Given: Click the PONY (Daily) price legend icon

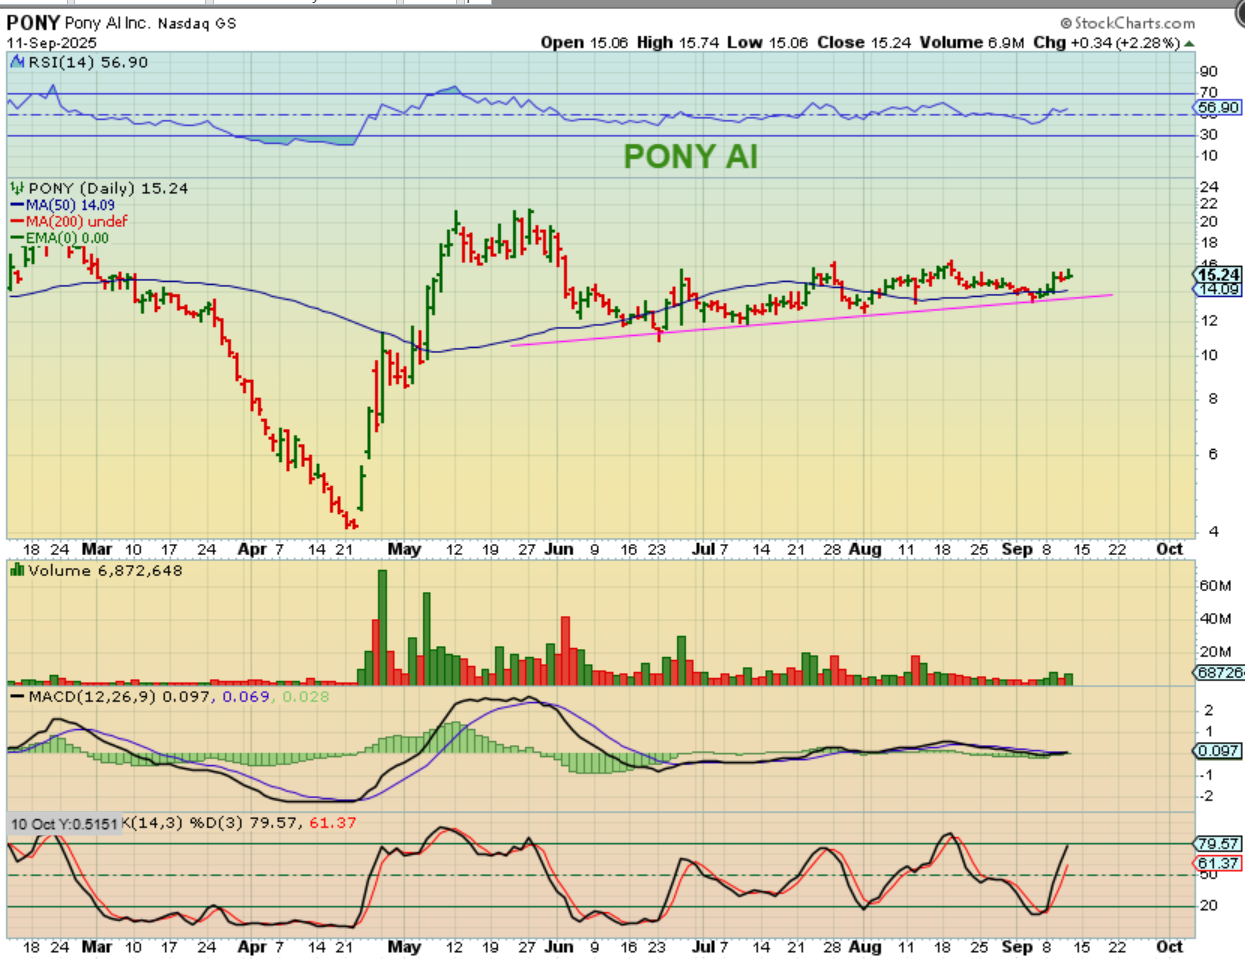Looking at the screenshot, I should (x=17, y=188).
